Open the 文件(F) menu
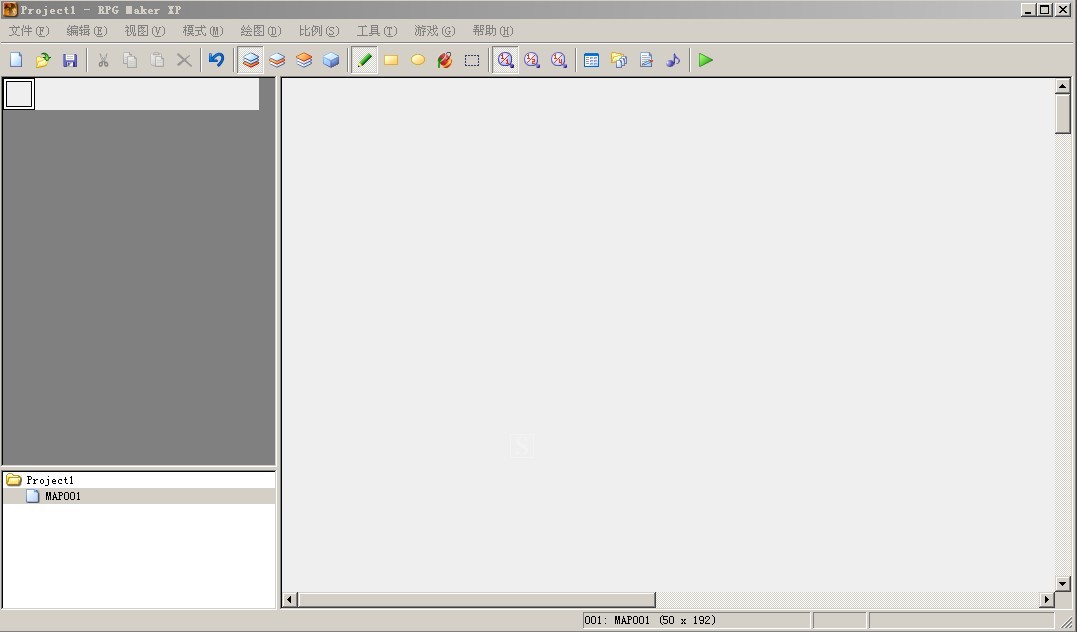 point(29,31)
